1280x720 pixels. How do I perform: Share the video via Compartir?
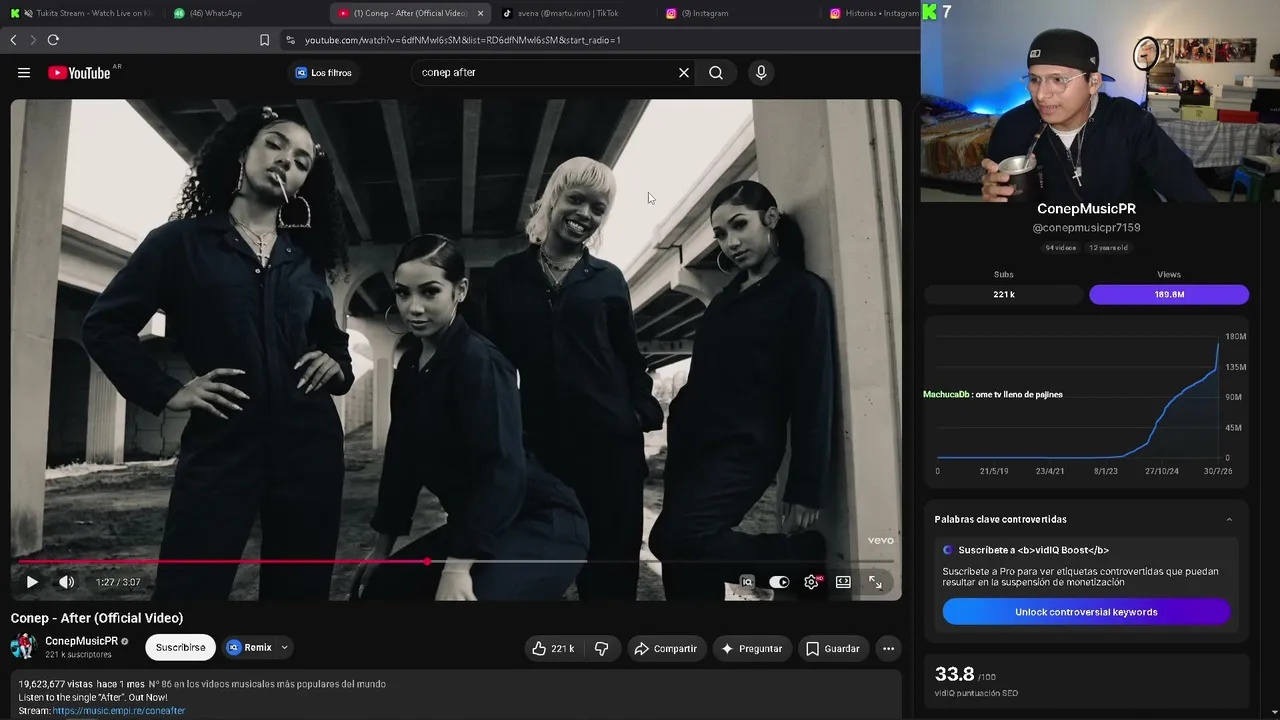(x=666, y=648)
